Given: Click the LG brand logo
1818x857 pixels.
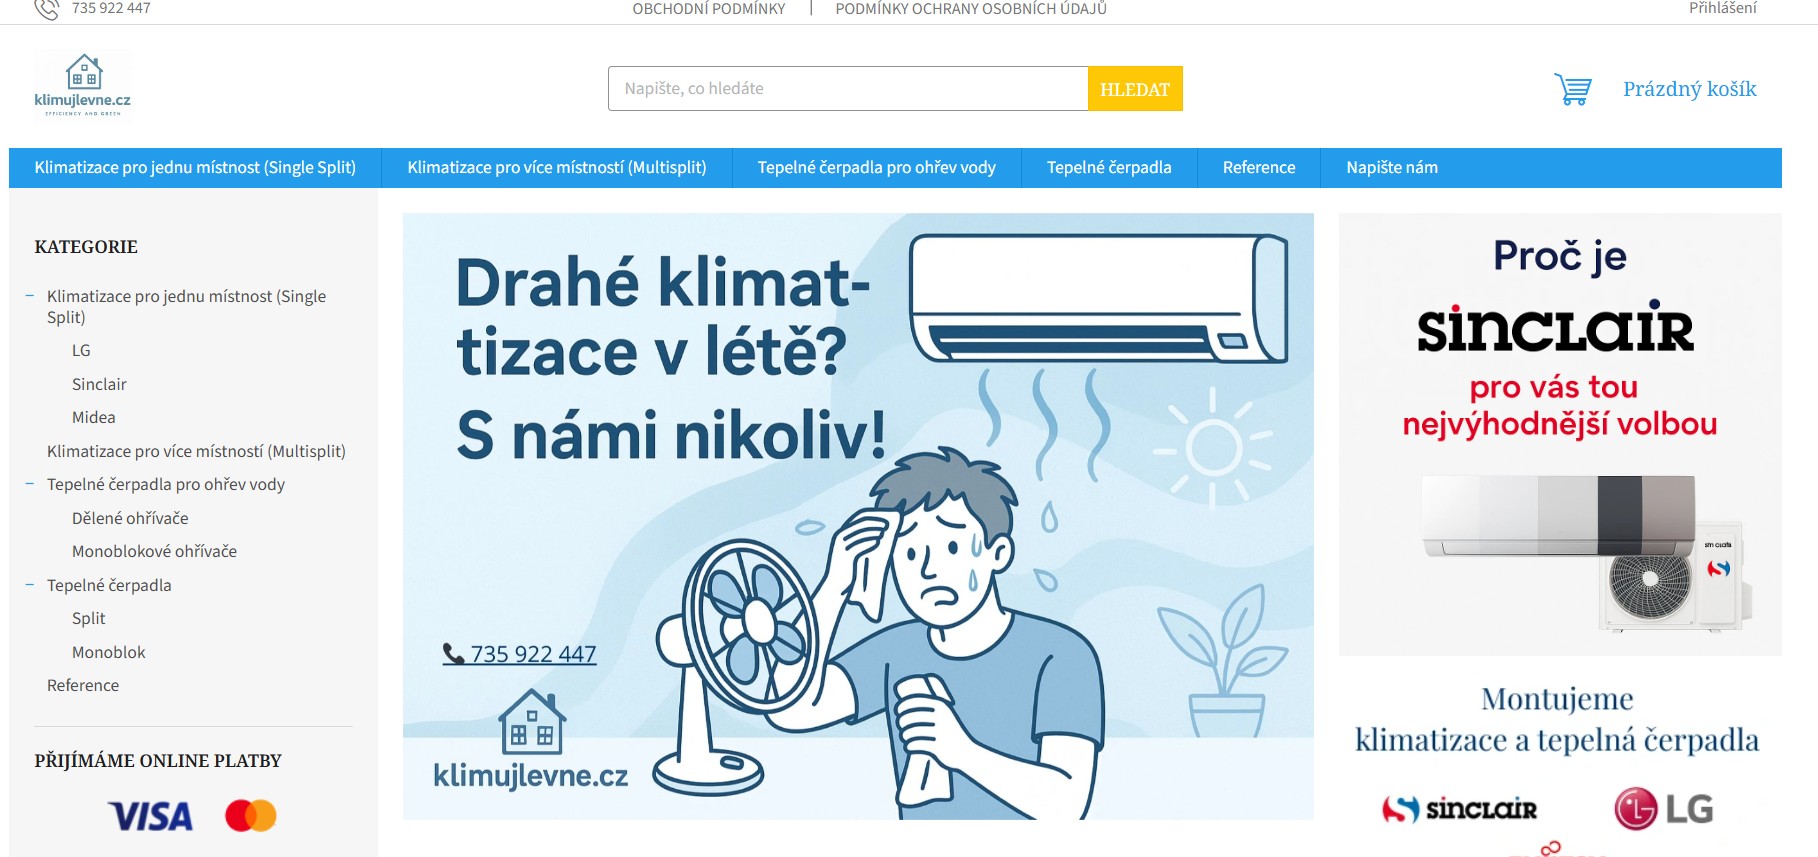Looking at the screenshot, I should [1664, 808].
